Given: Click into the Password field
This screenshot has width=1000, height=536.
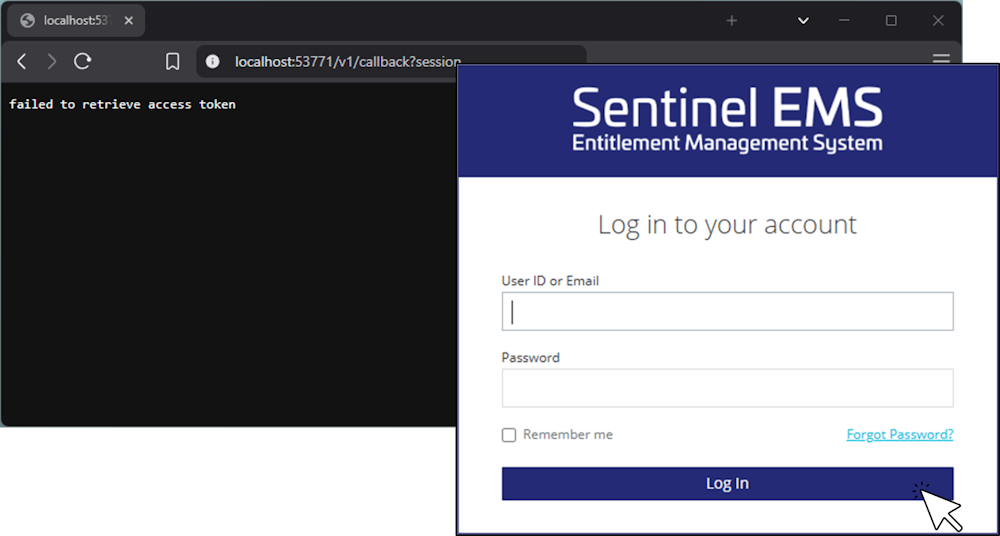Looking at the screenshot, I should [727, 388].
